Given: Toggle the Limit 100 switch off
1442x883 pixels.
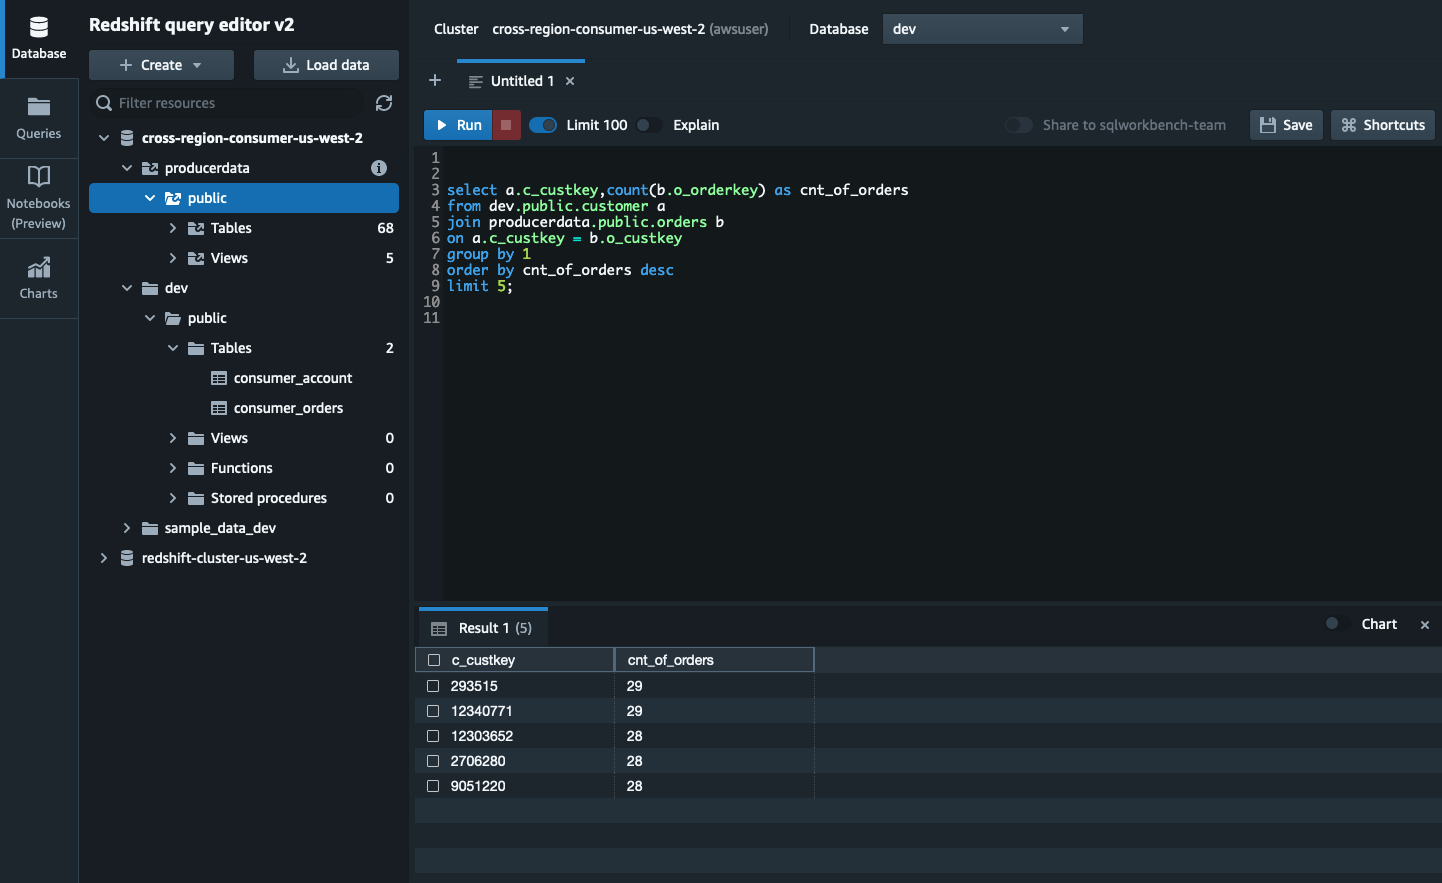Looking at the screenshot, I should (x=543, y=125).
